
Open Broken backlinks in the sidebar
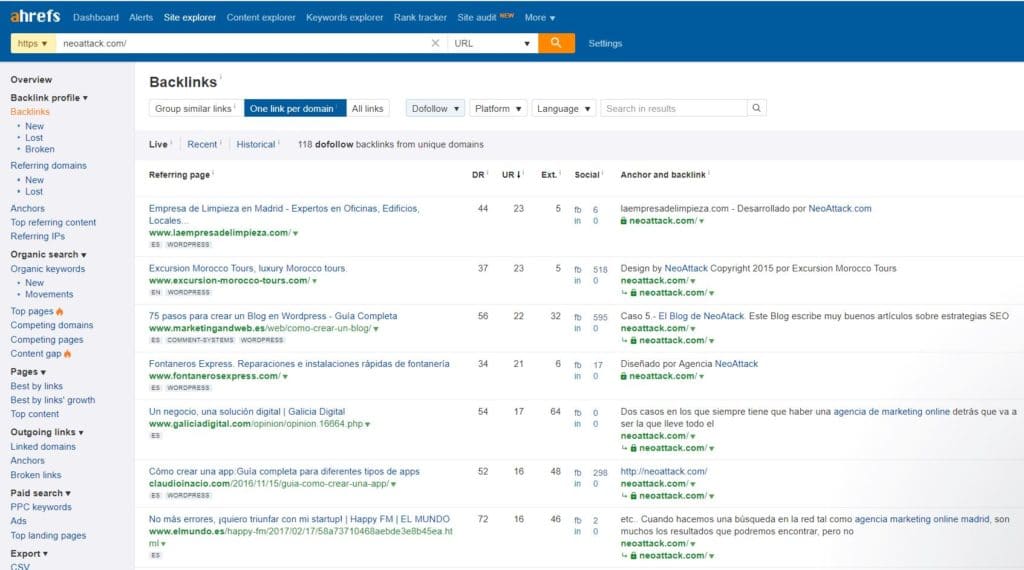[40, 150]
